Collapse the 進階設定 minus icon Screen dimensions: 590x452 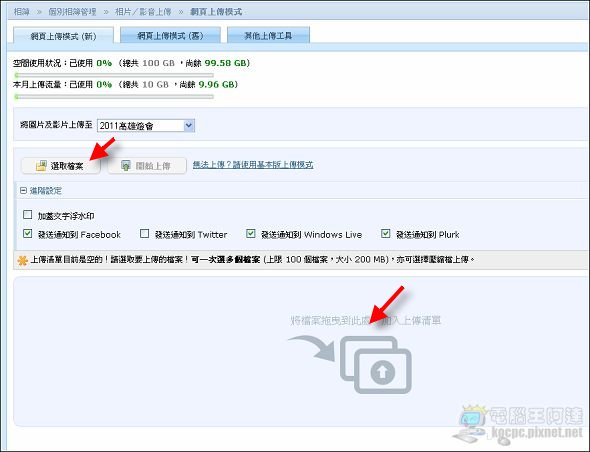[23, 191]
